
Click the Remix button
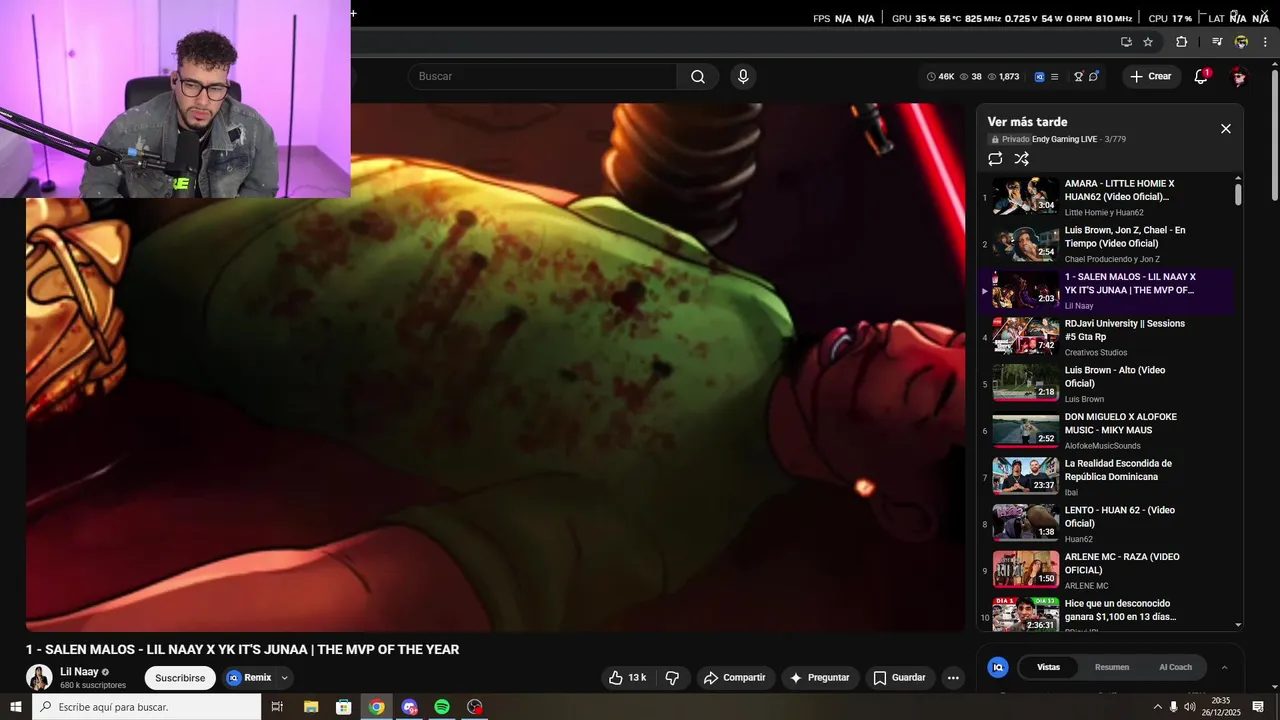click(x=249, y=678)
